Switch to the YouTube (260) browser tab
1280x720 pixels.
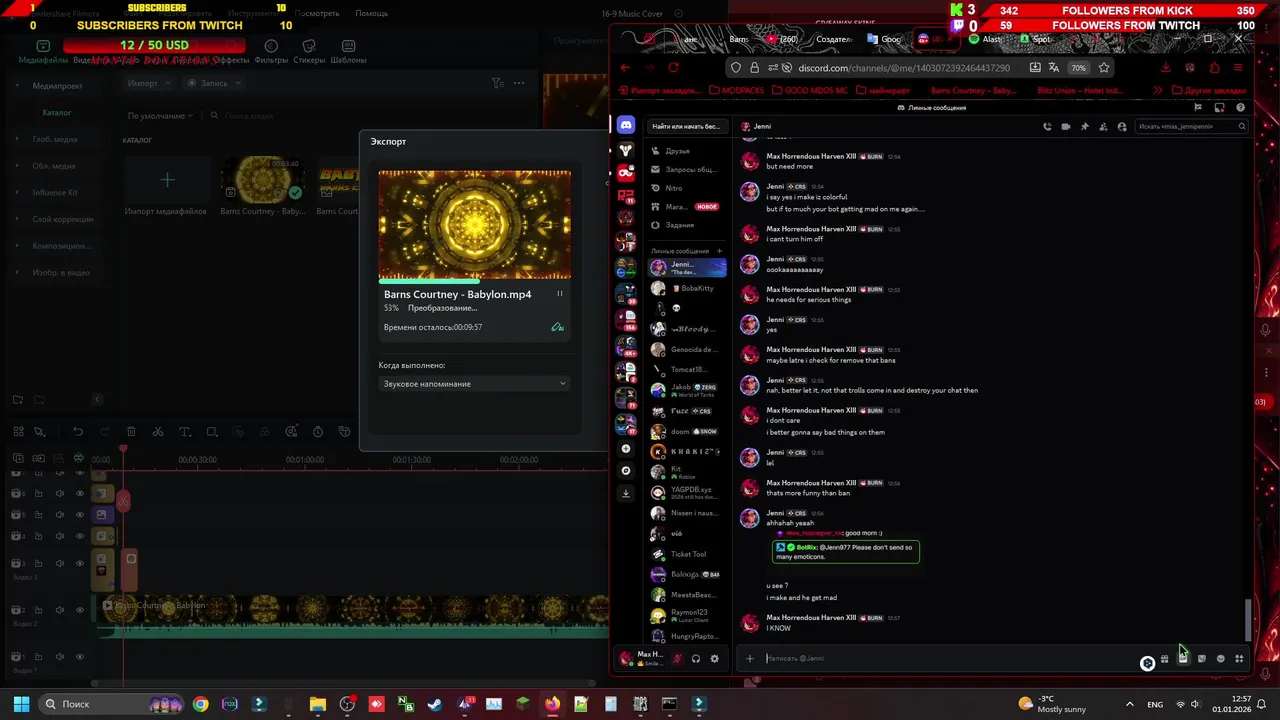[784, 39]
